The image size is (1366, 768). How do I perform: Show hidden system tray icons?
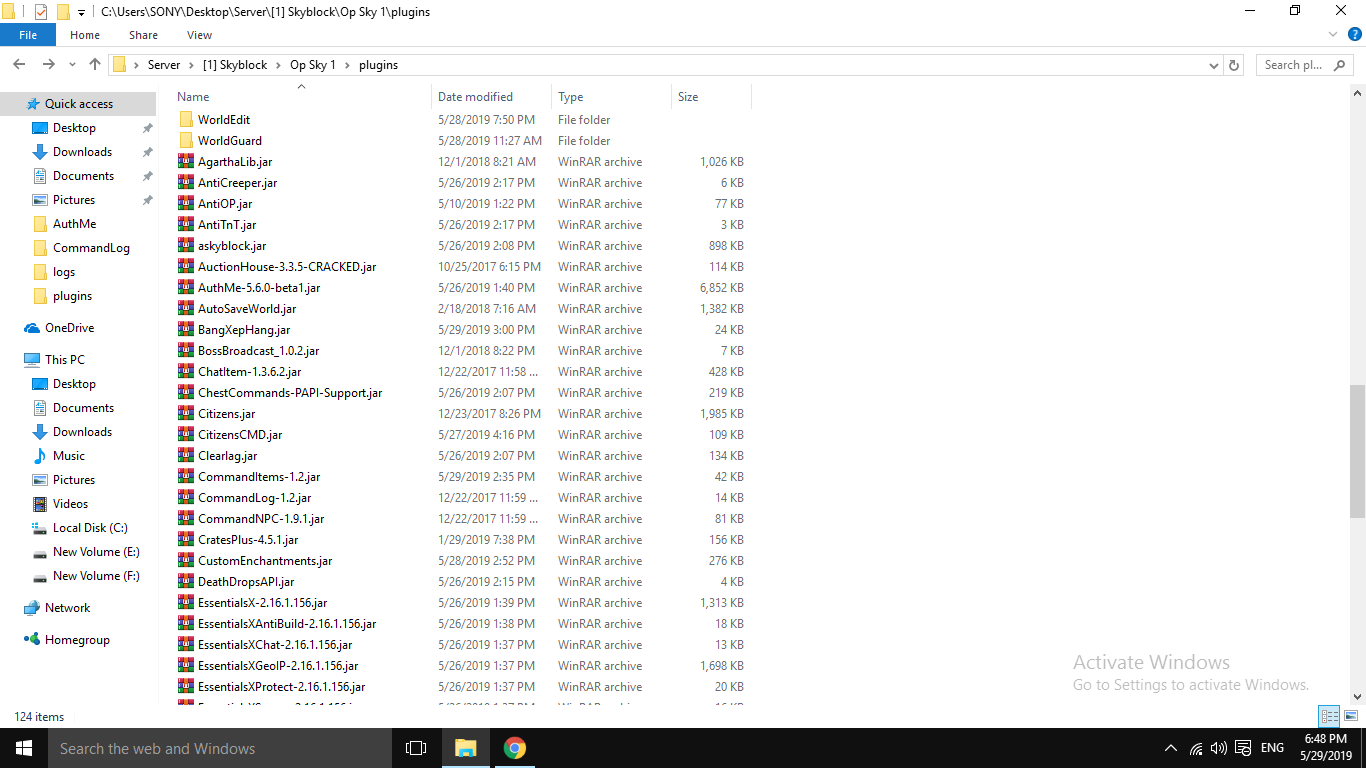pyautogui.click(x=1171, y=748)
